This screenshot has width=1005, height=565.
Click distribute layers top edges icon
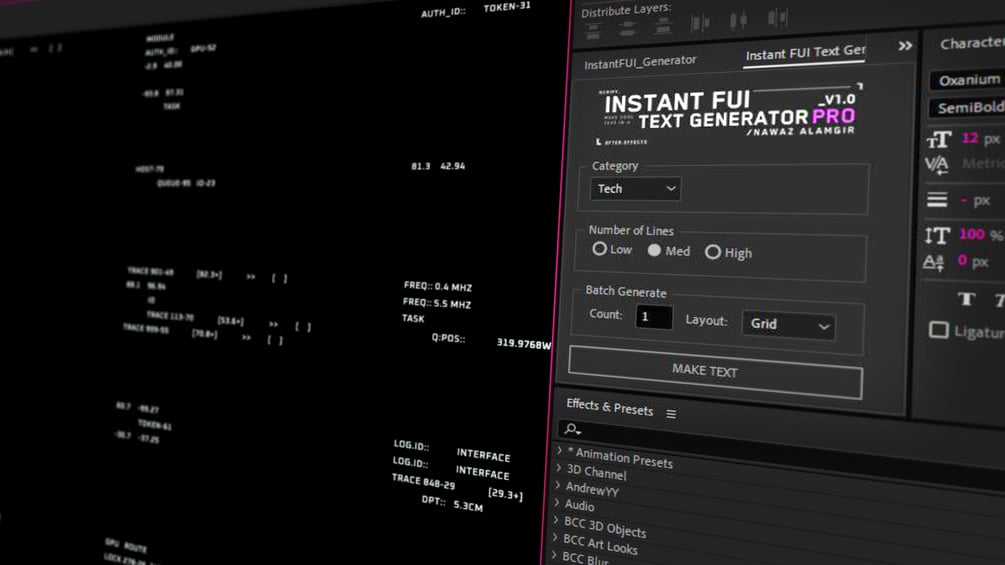(594, 30)
